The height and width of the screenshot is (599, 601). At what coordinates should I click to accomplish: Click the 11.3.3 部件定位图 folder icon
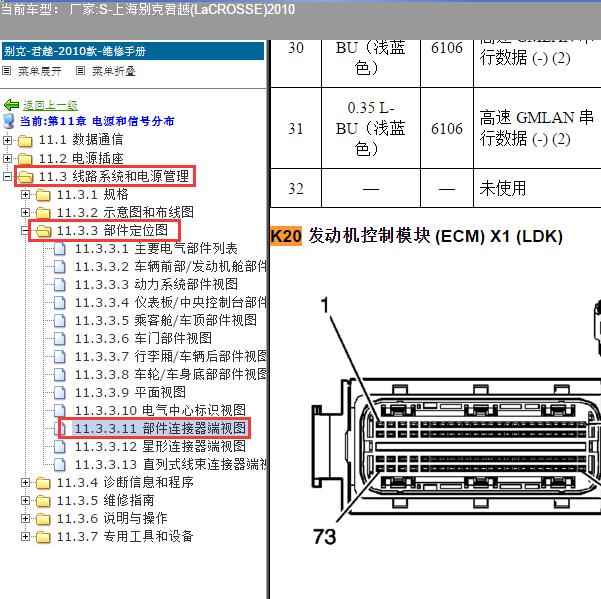click(x=43, y=231)
